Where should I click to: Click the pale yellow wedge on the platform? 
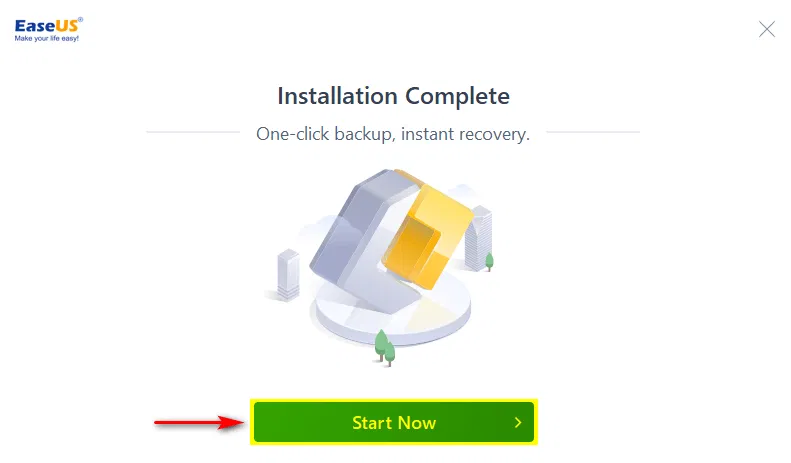click(428, 315)
